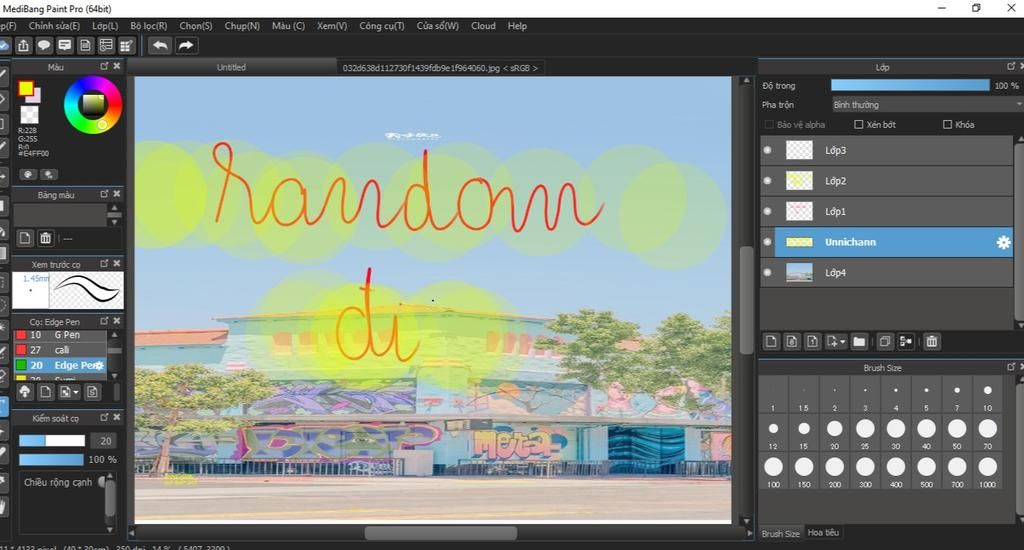1024x550 pixels.
Task: Click the delete layer trash icon
Action: coord(932,341)
